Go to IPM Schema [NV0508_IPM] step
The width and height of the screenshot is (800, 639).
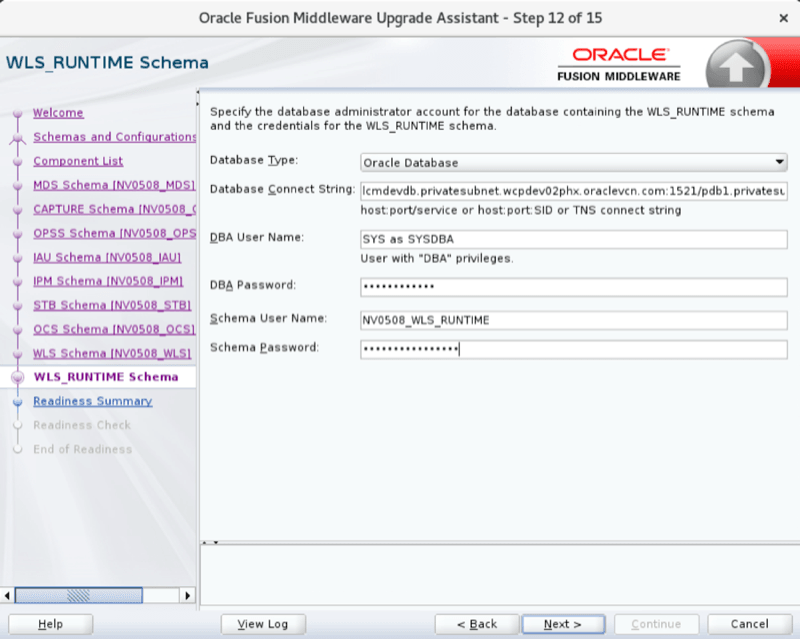108,281
